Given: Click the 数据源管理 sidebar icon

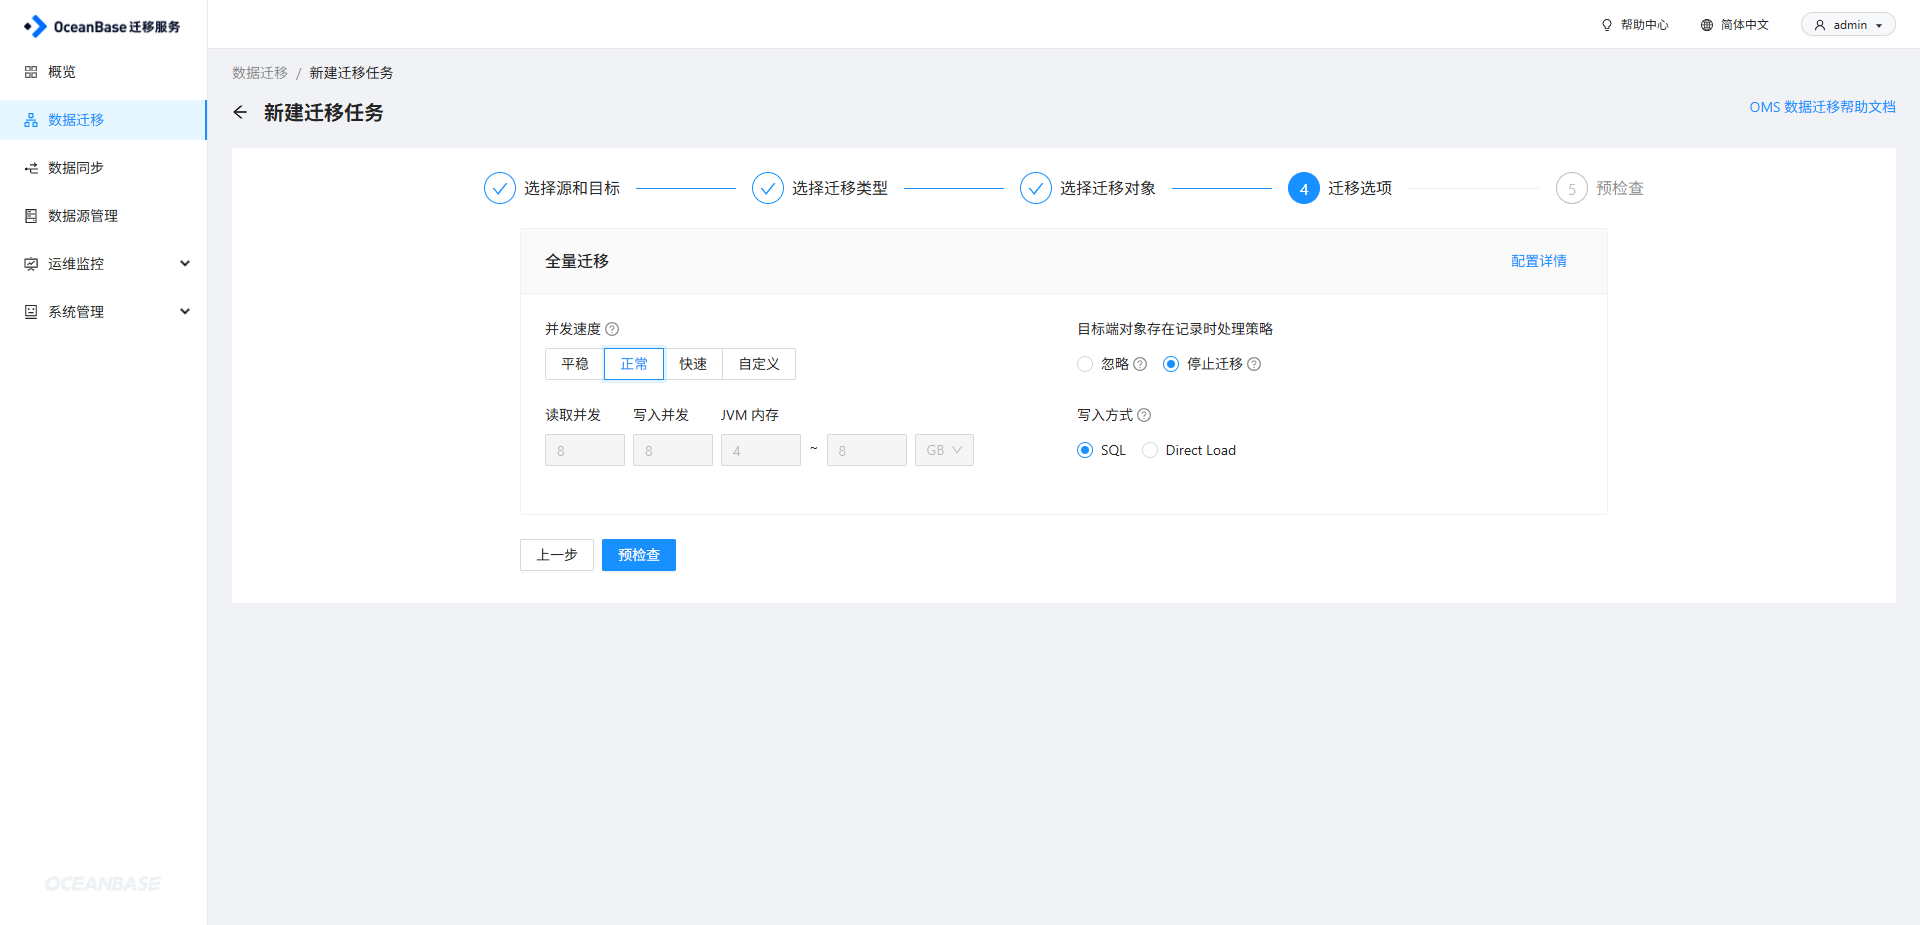Looking at the screenshot, I should pyautogui.click(x=31, y=216).
